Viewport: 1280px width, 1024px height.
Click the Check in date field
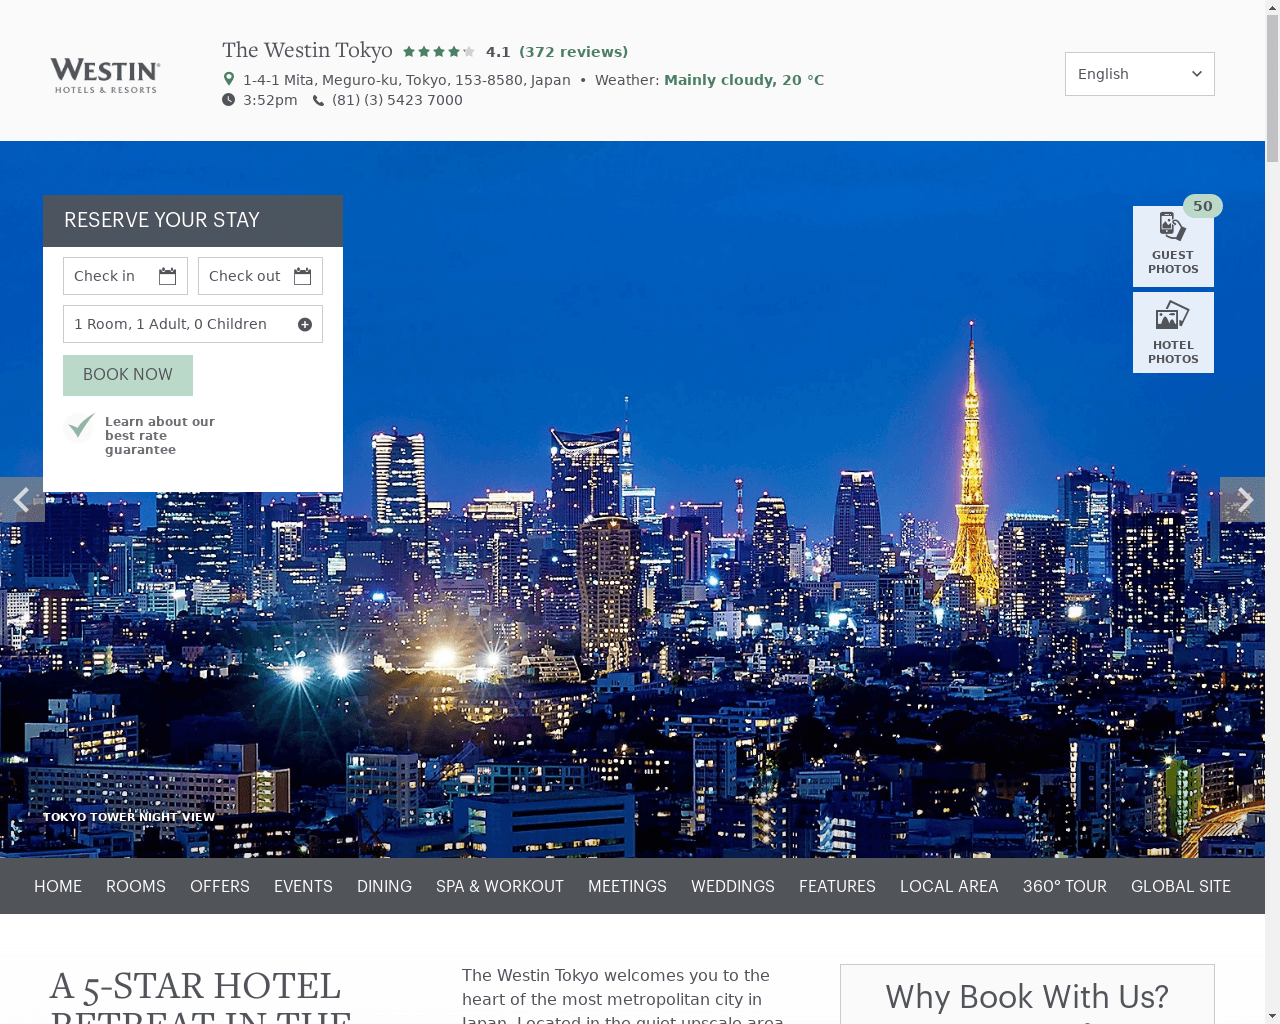[x=125, y=276]
